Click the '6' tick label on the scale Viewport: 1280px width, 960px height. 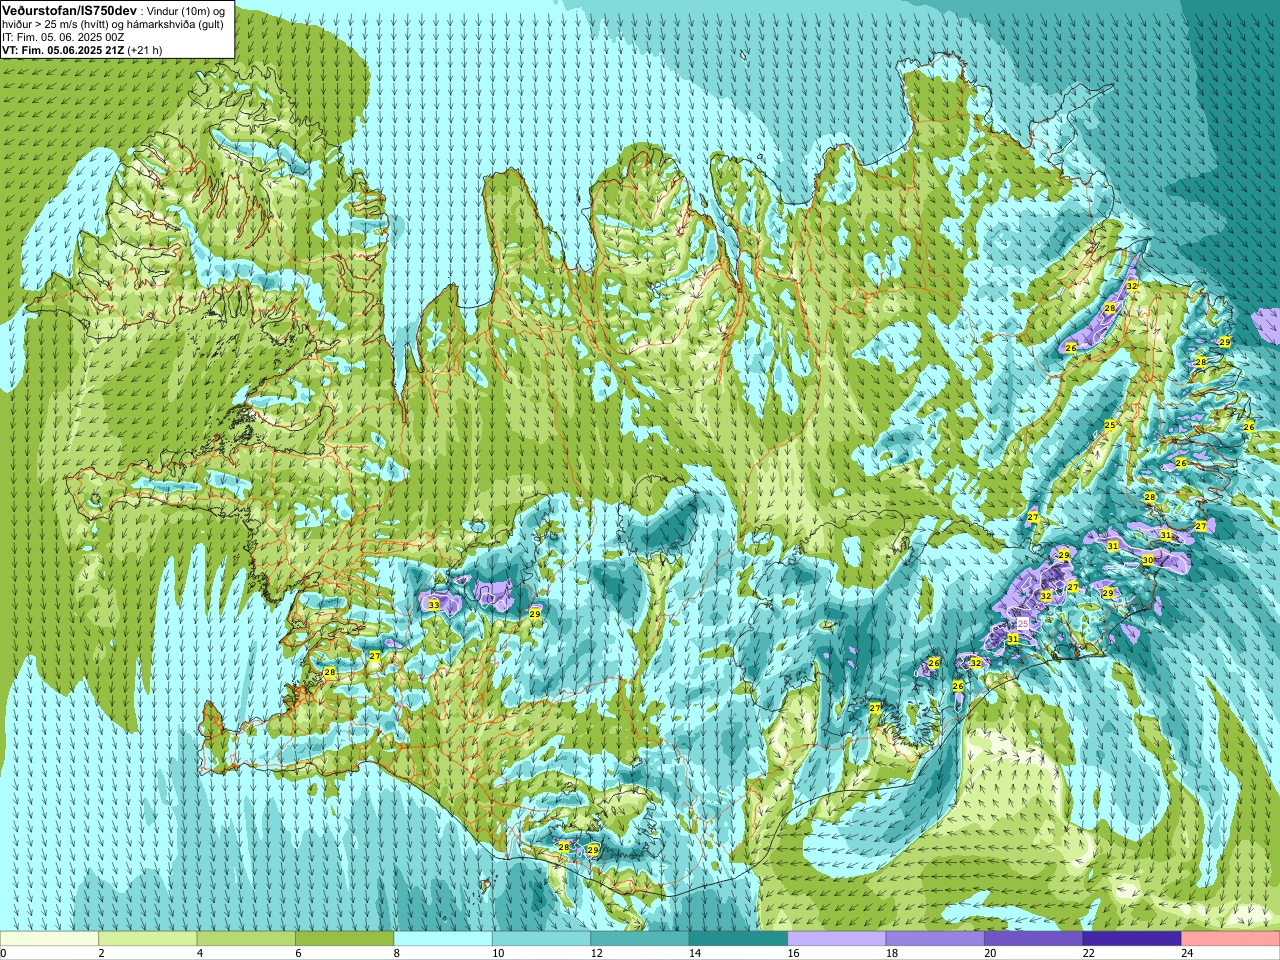(x=298, y=953)
